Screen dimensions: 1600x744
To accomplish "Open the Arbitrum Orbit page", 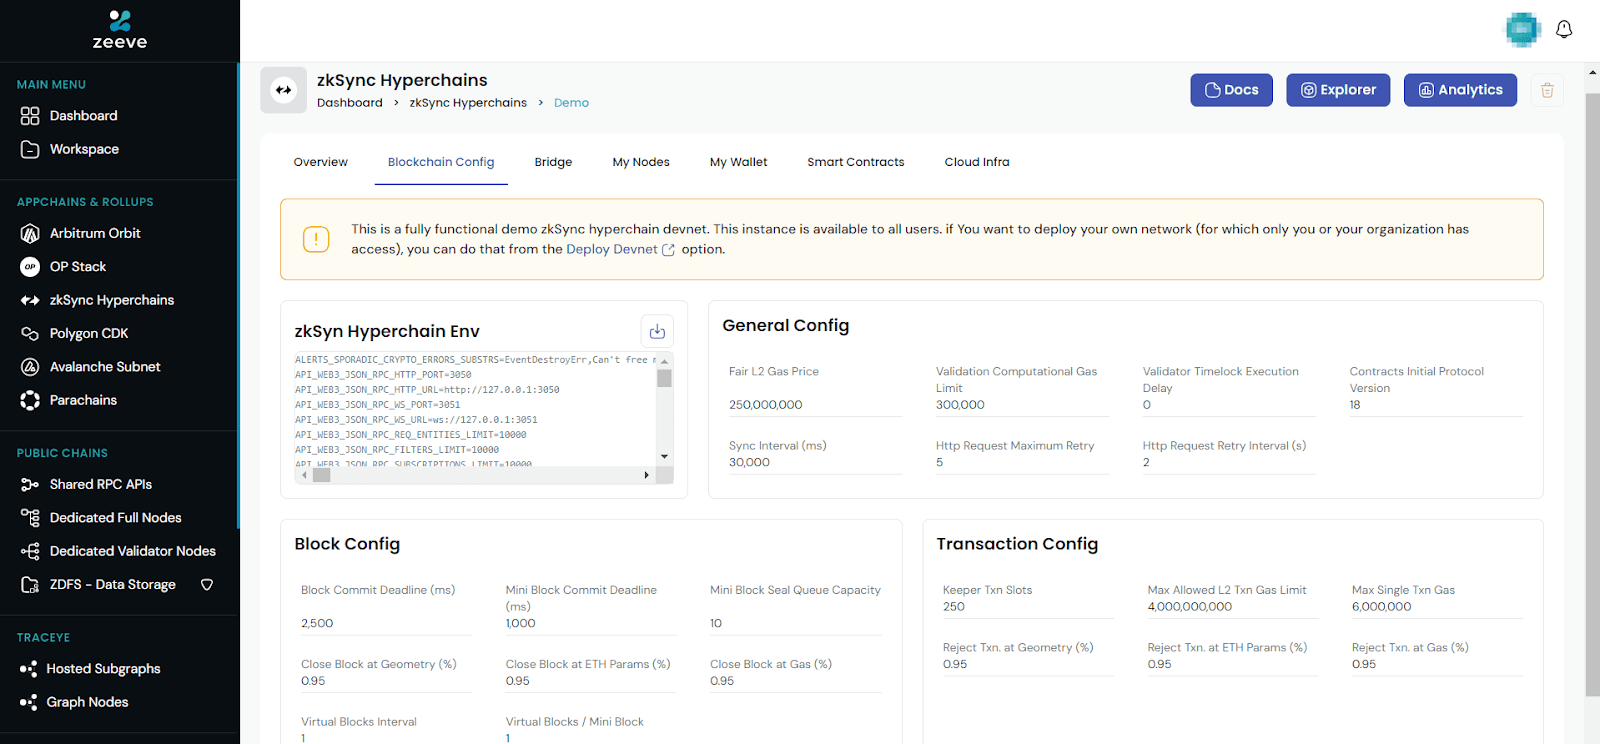I will [95, 233].
